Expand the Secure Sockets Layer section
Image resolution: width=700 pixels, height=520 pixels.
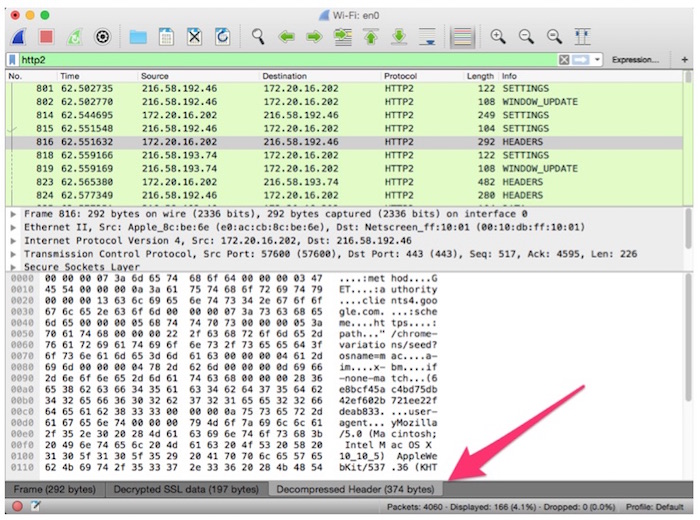pos(13,267)
